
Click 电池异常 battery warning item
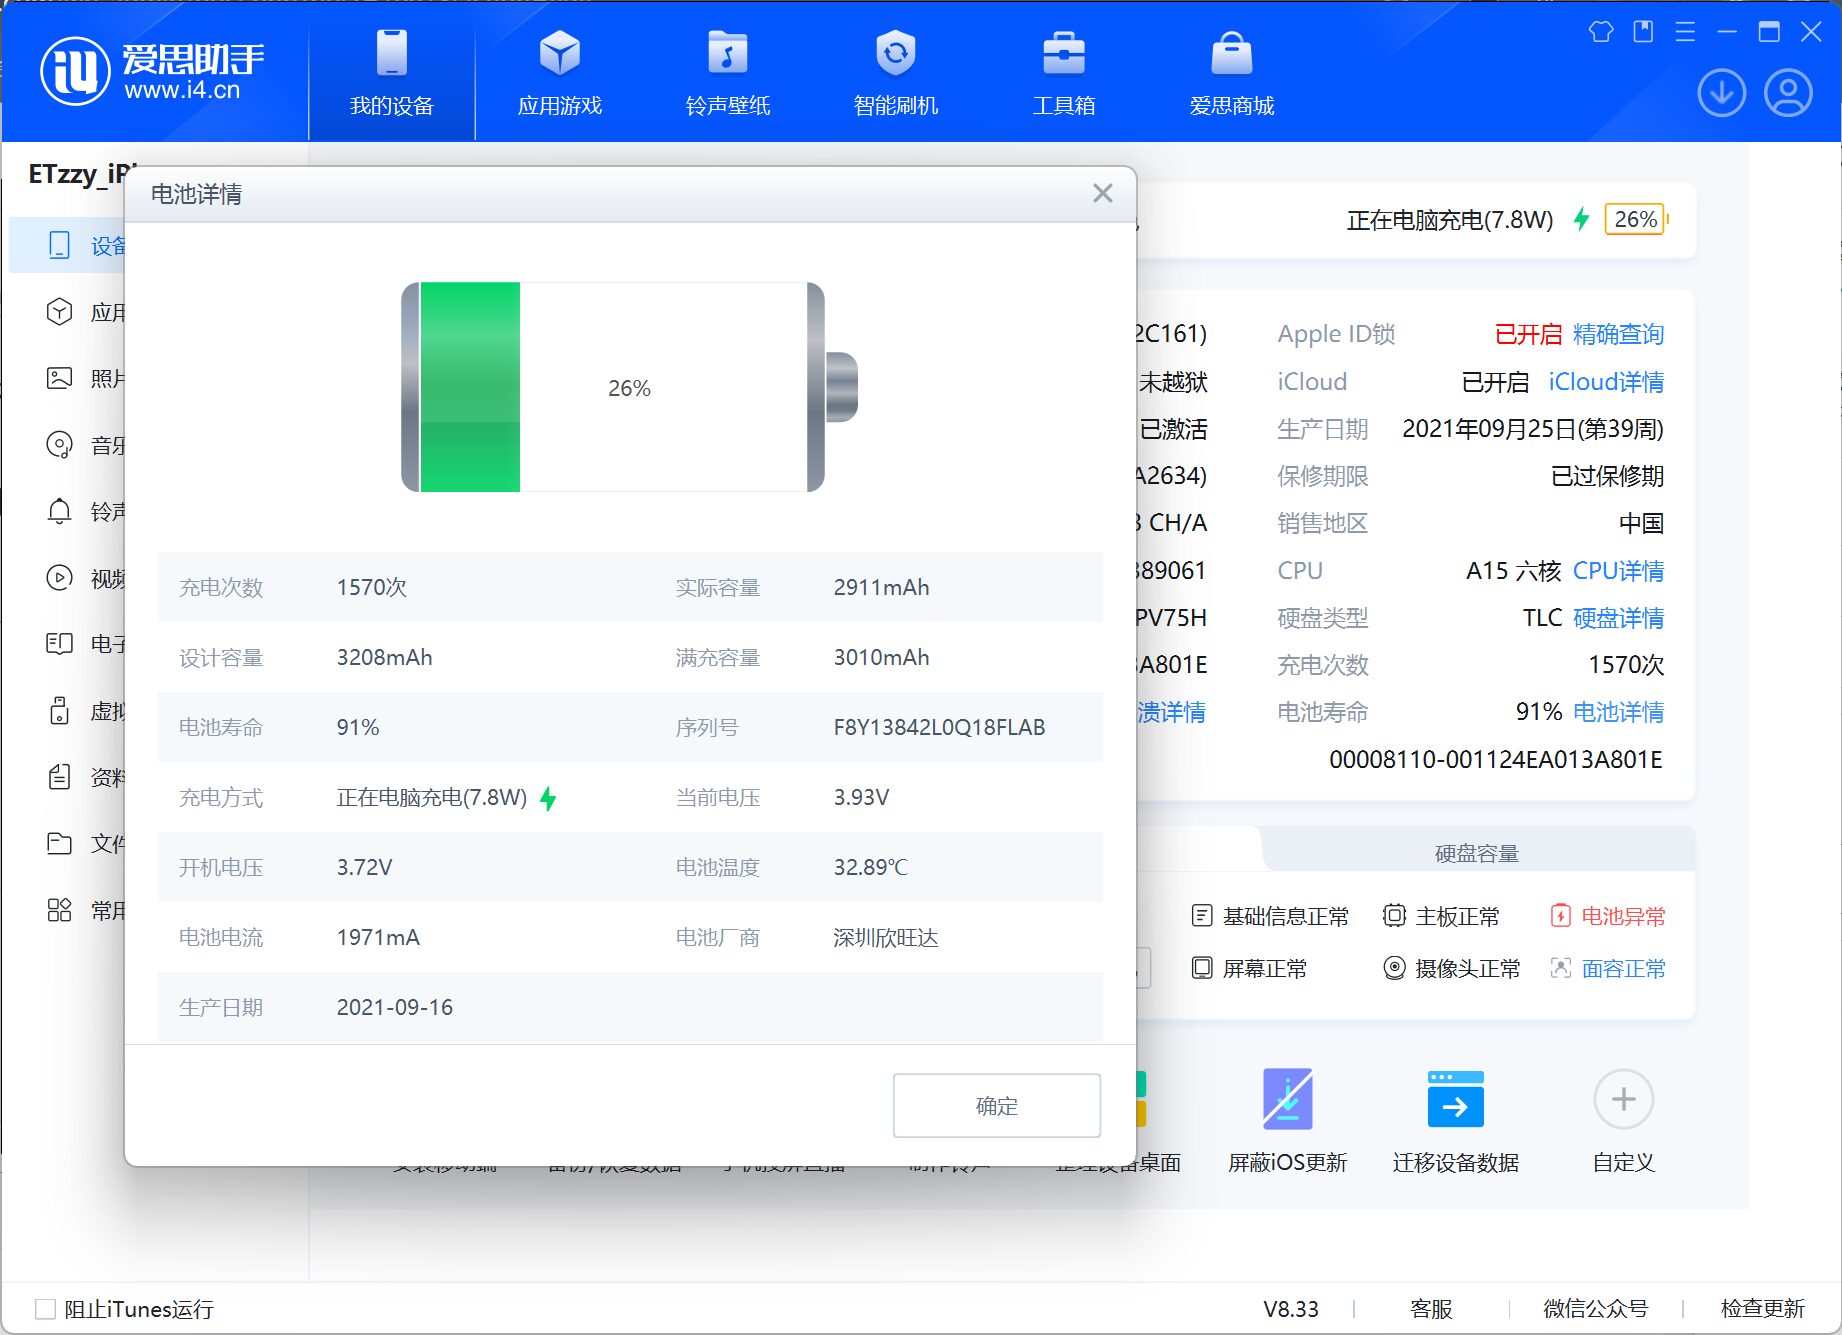(1608, 916)
